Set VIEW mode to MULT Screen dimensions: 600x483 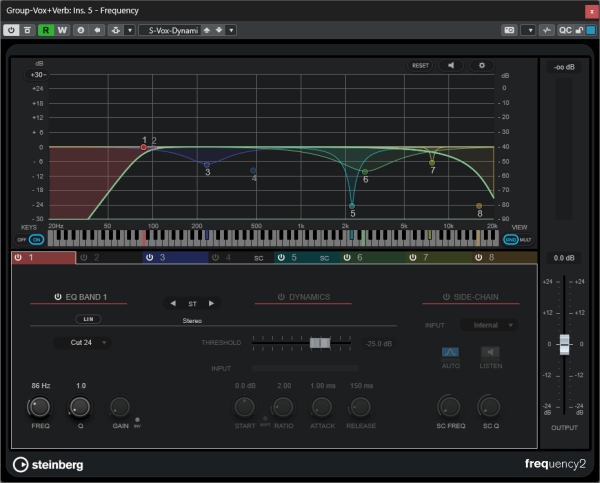coord(525,240)
